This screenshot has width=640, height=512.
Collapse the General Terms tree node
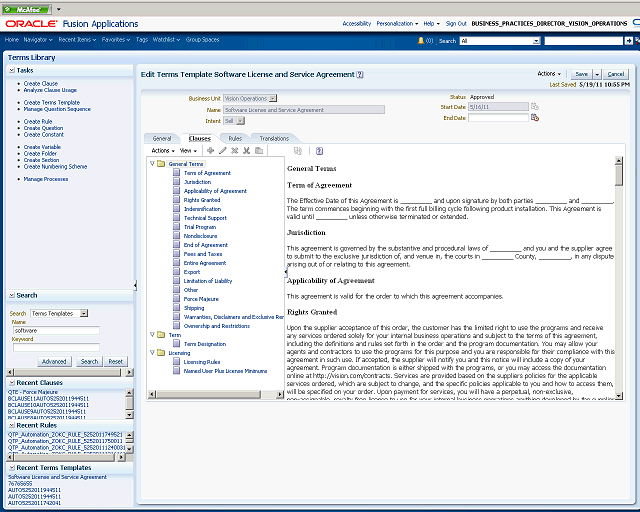[152, 163]
